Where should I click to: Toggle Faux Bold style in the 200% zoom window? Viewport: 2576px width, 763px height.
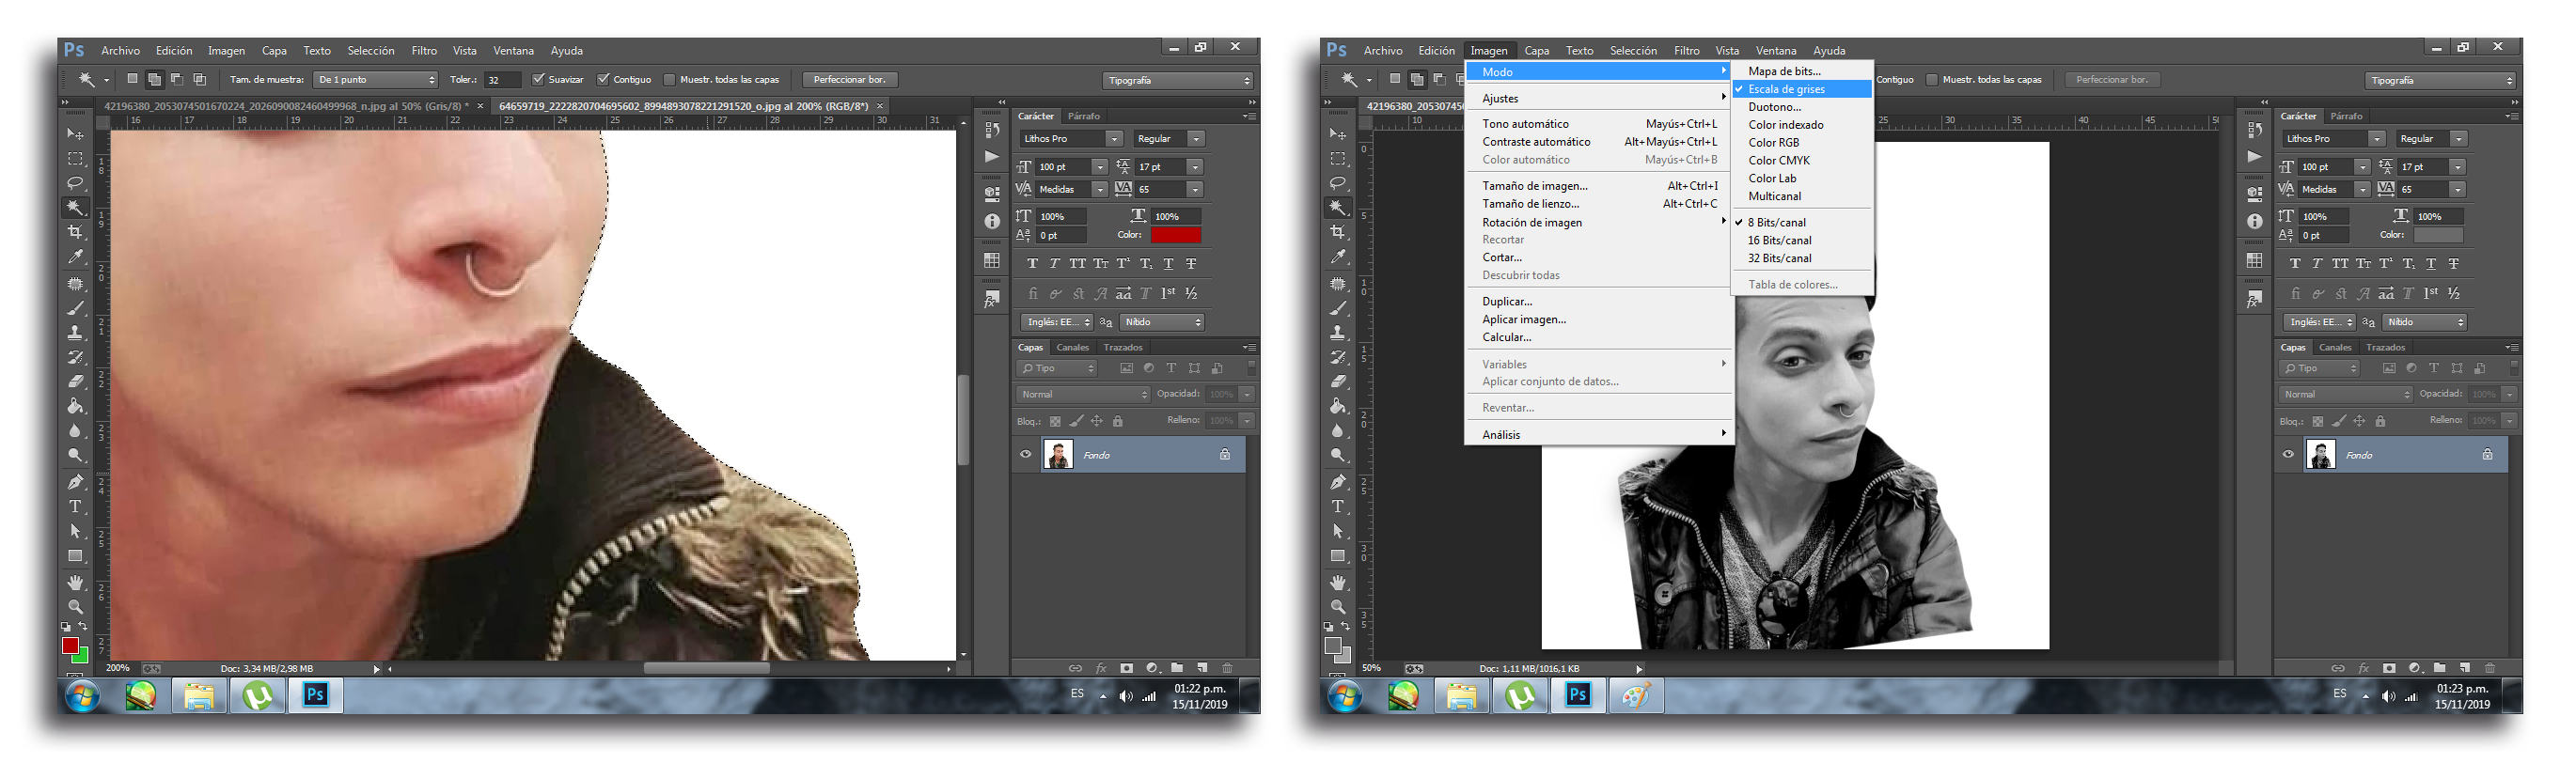(1032, 264)
